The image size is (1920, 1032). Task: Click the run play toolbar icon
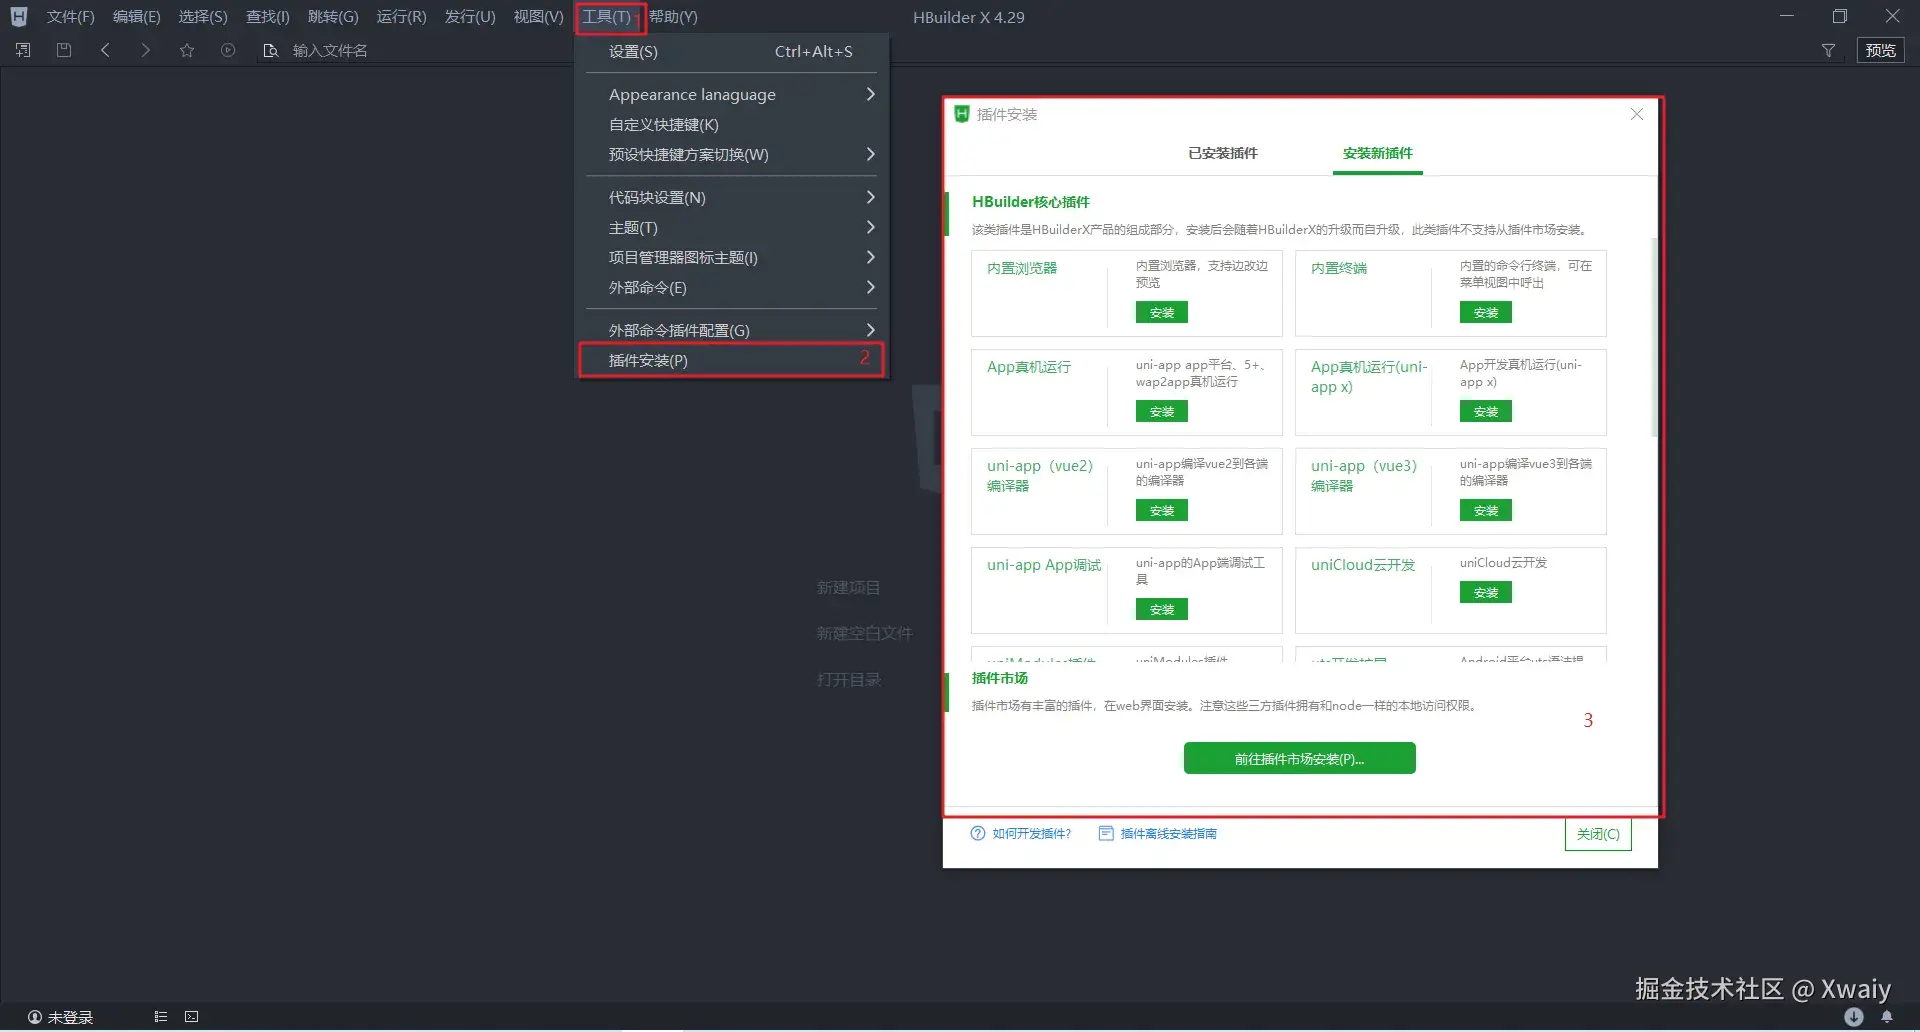point(228,50)
